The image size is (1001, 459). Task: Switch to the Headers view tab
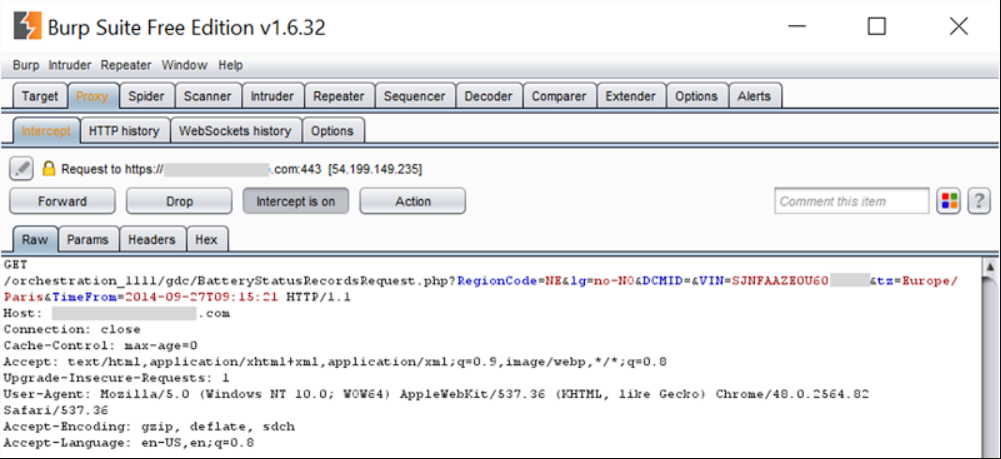(x=151, y=239)
